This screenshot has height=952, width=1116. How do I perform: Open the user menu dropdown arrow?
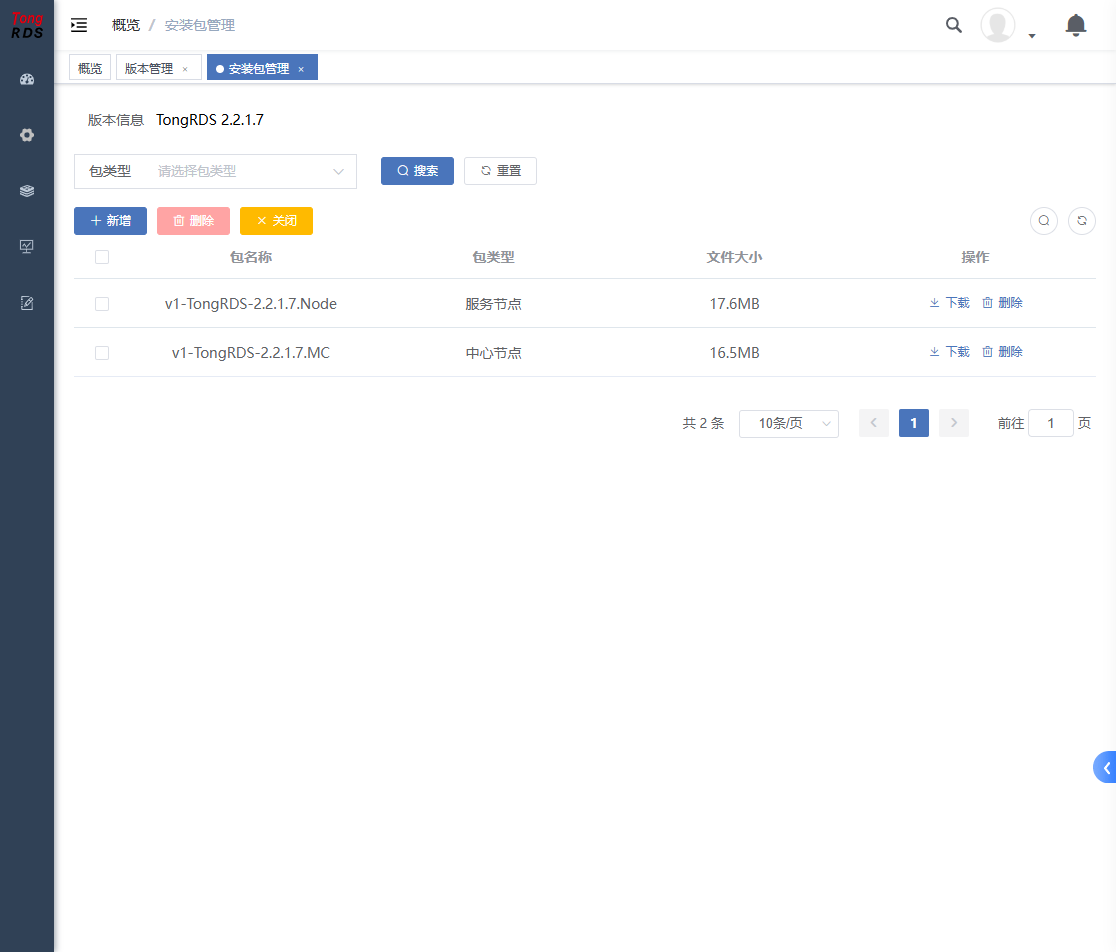tap(1031, 36)
